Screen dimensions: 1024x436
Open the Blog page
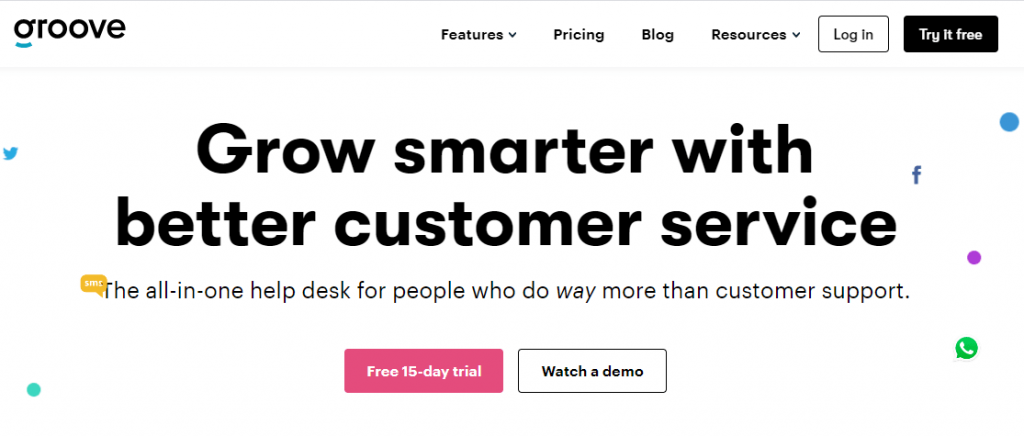[658, 35]
